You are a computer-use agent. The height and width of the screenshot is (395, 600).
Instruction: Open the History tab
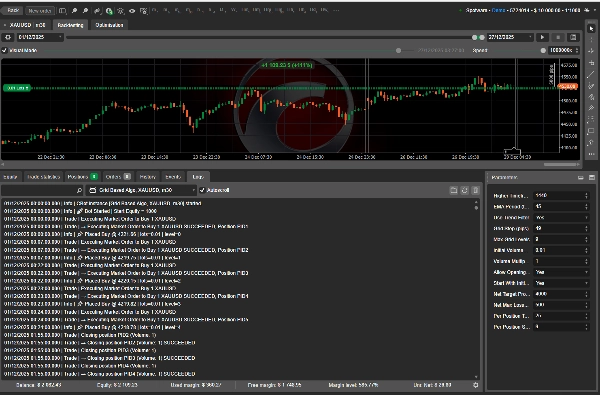pos(148,177)
